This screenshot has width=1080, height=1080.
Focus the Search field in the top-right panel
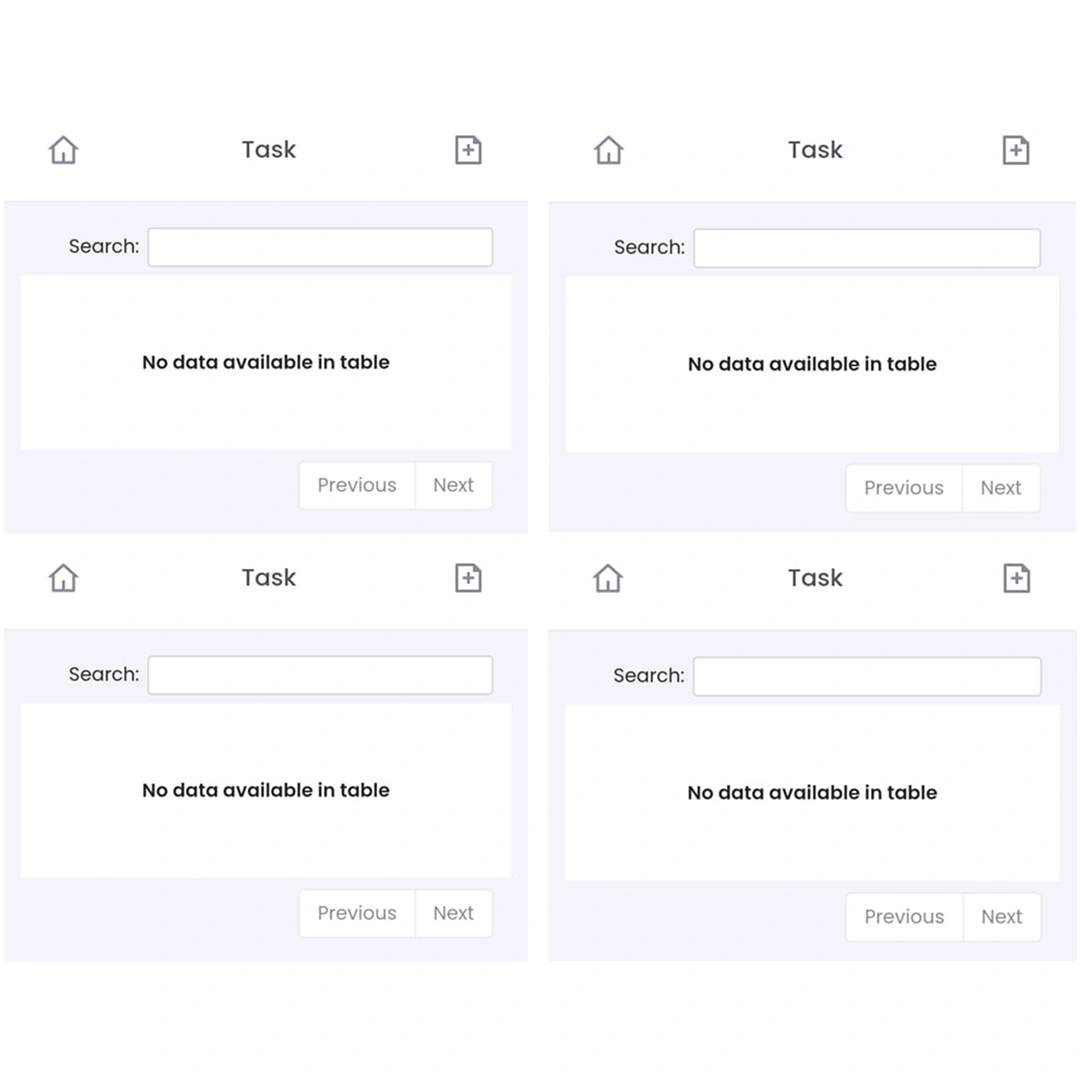pyautogui.click(x=867, y=248)
